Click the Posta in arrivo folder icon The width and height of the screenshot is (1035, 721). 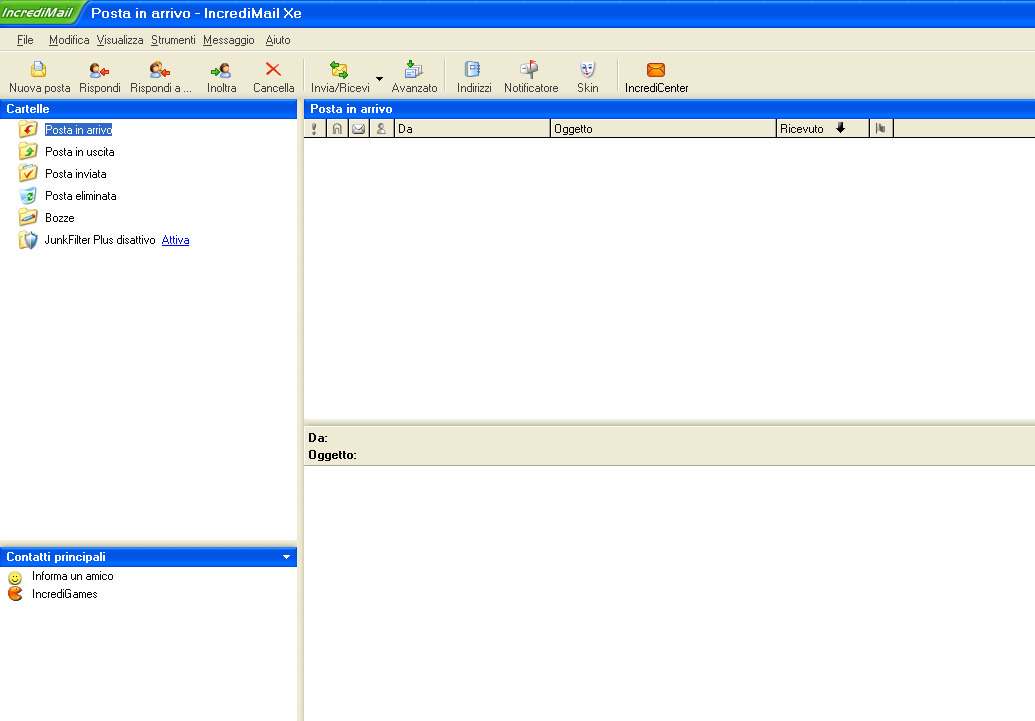[28, 129]
